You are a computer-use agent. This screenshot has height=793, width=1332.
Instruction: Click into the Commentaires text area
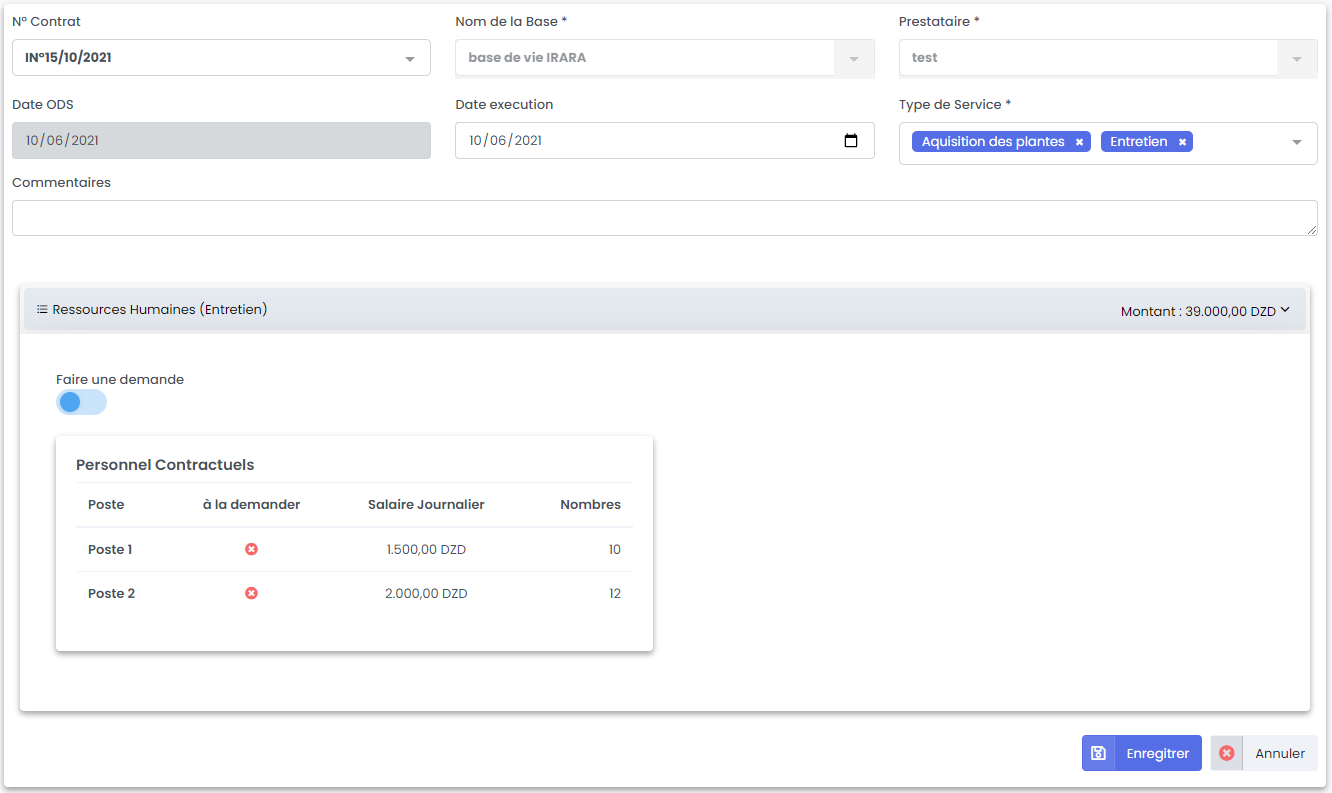tap(664, 218)
